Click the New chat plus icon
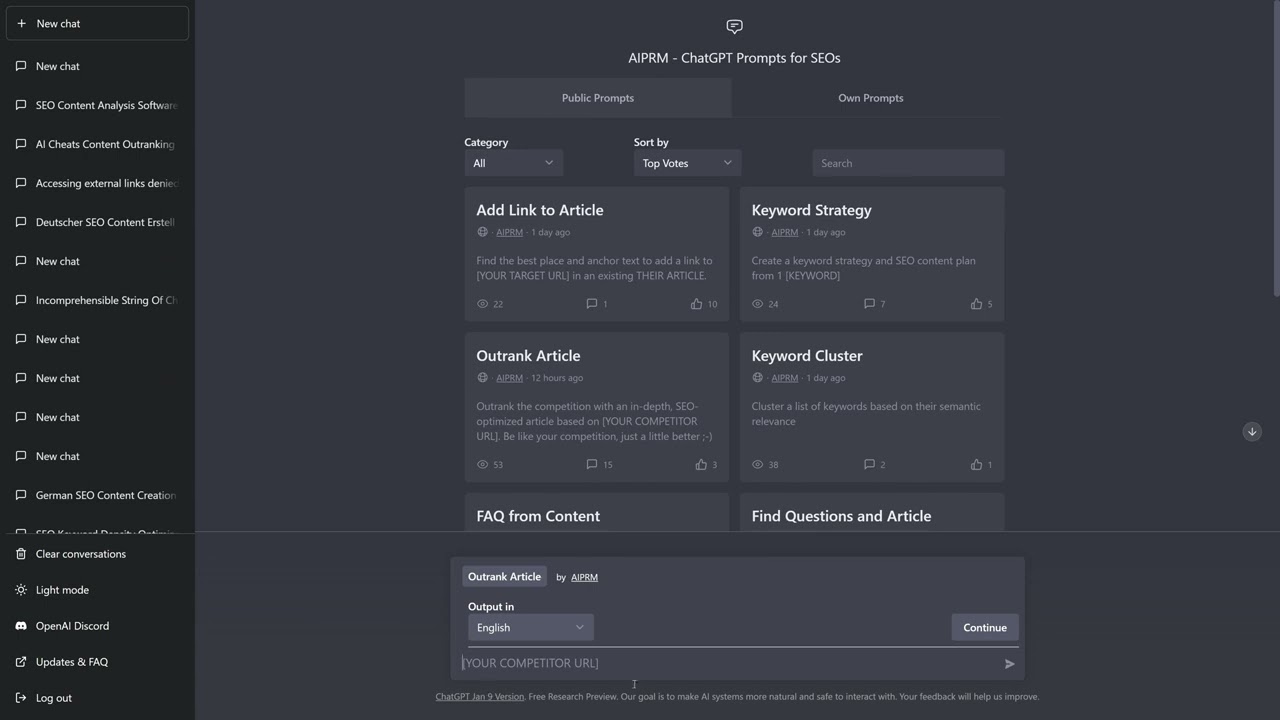The height and width of the screenshot is (720, 1280). point(21,23)
